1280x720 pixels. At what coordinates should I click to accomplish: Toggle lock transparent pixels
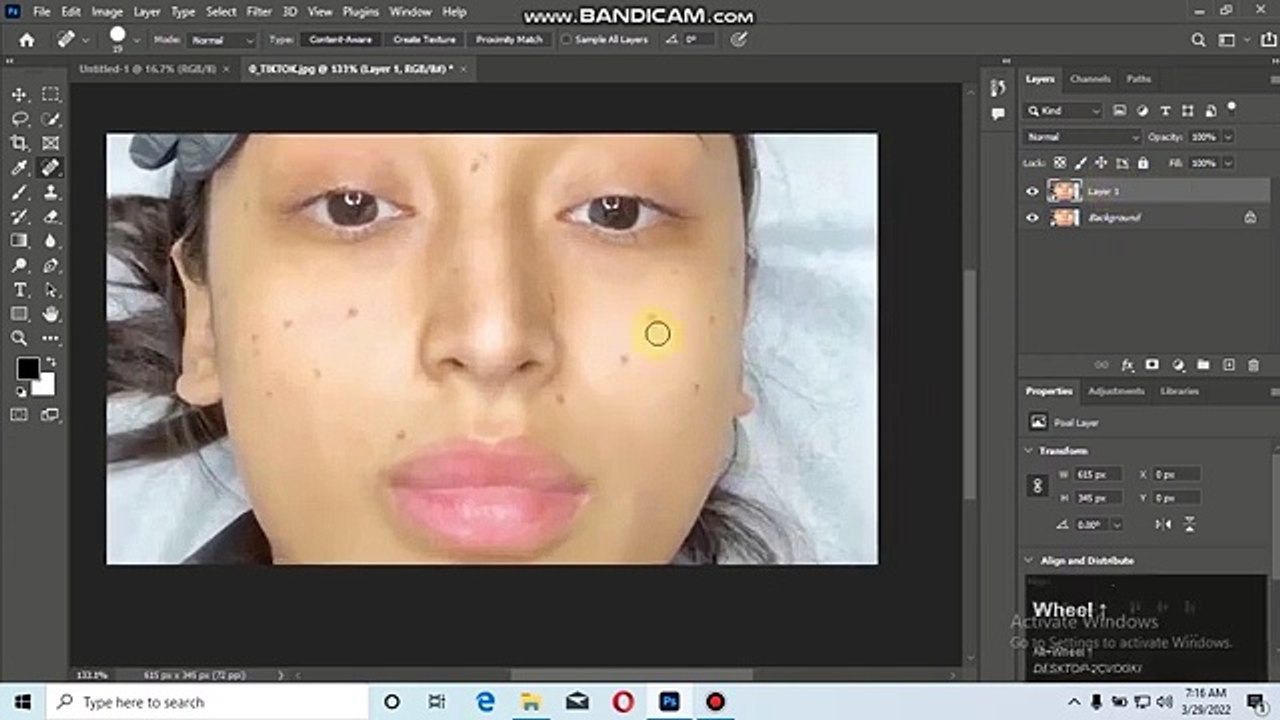point(1060,163)
